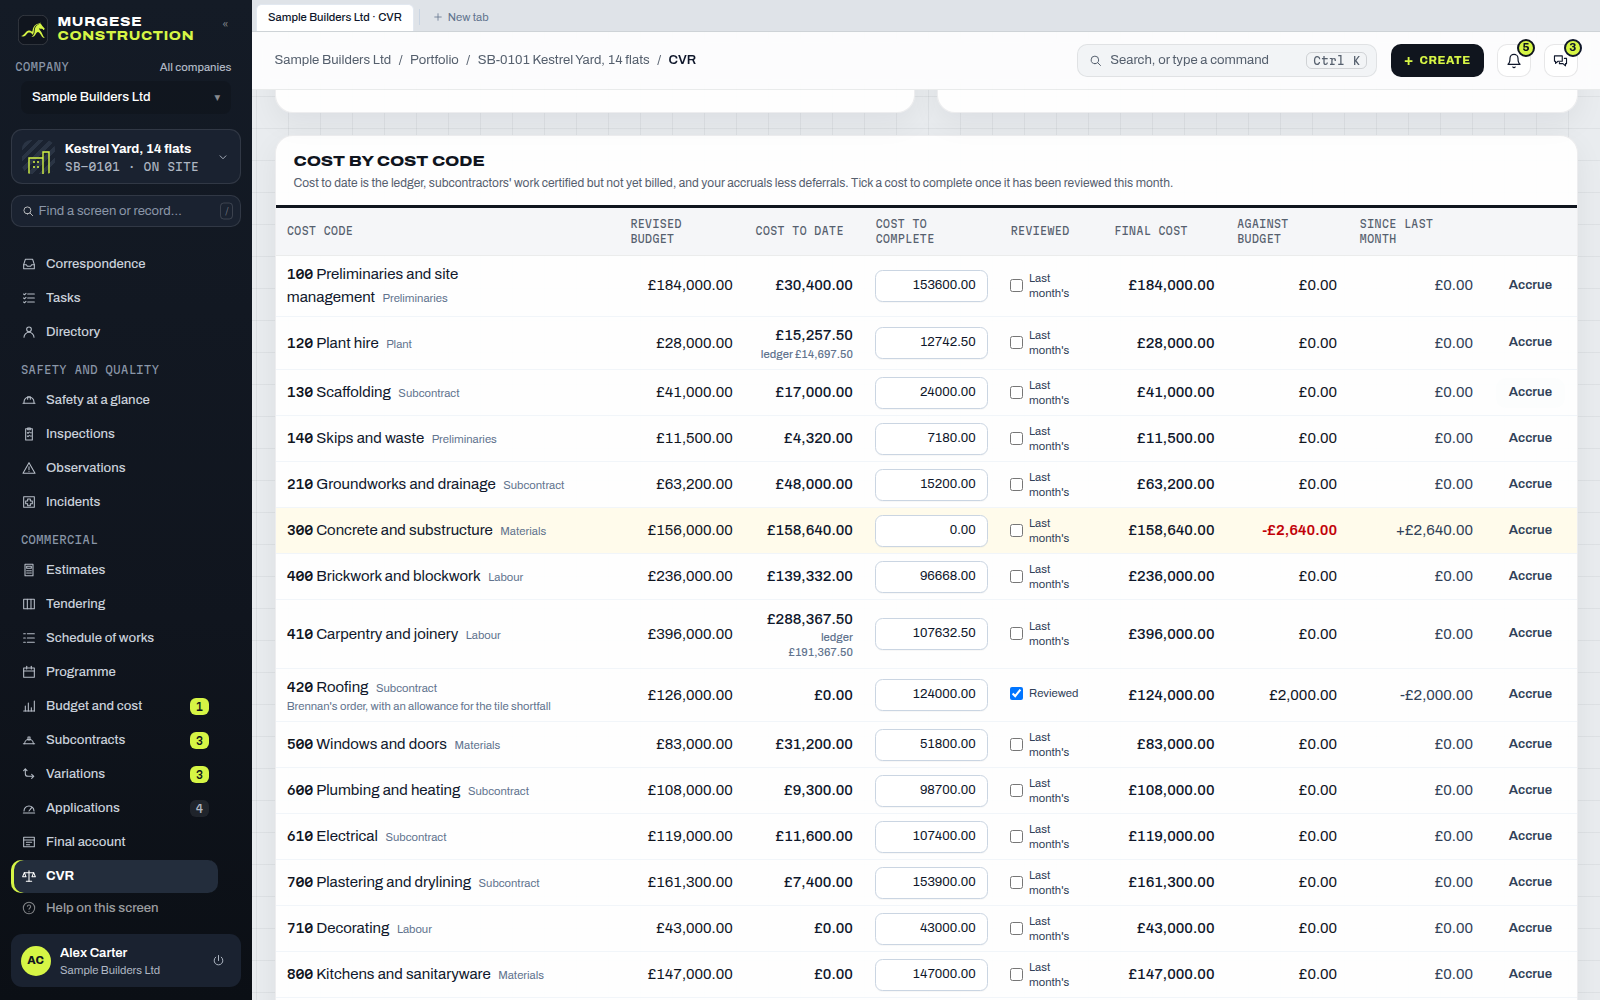
Task: Edit cost to complete for 210 Groundworks and drainage
Action: [931, 485]
